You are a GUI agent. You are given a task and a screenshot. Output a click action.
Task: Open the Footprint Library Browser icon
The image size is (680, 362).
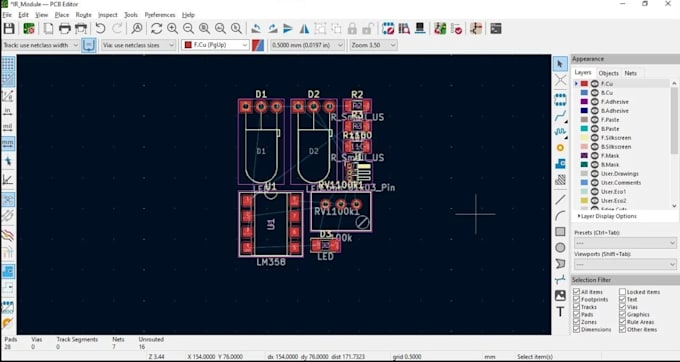[x=404, y=29]
